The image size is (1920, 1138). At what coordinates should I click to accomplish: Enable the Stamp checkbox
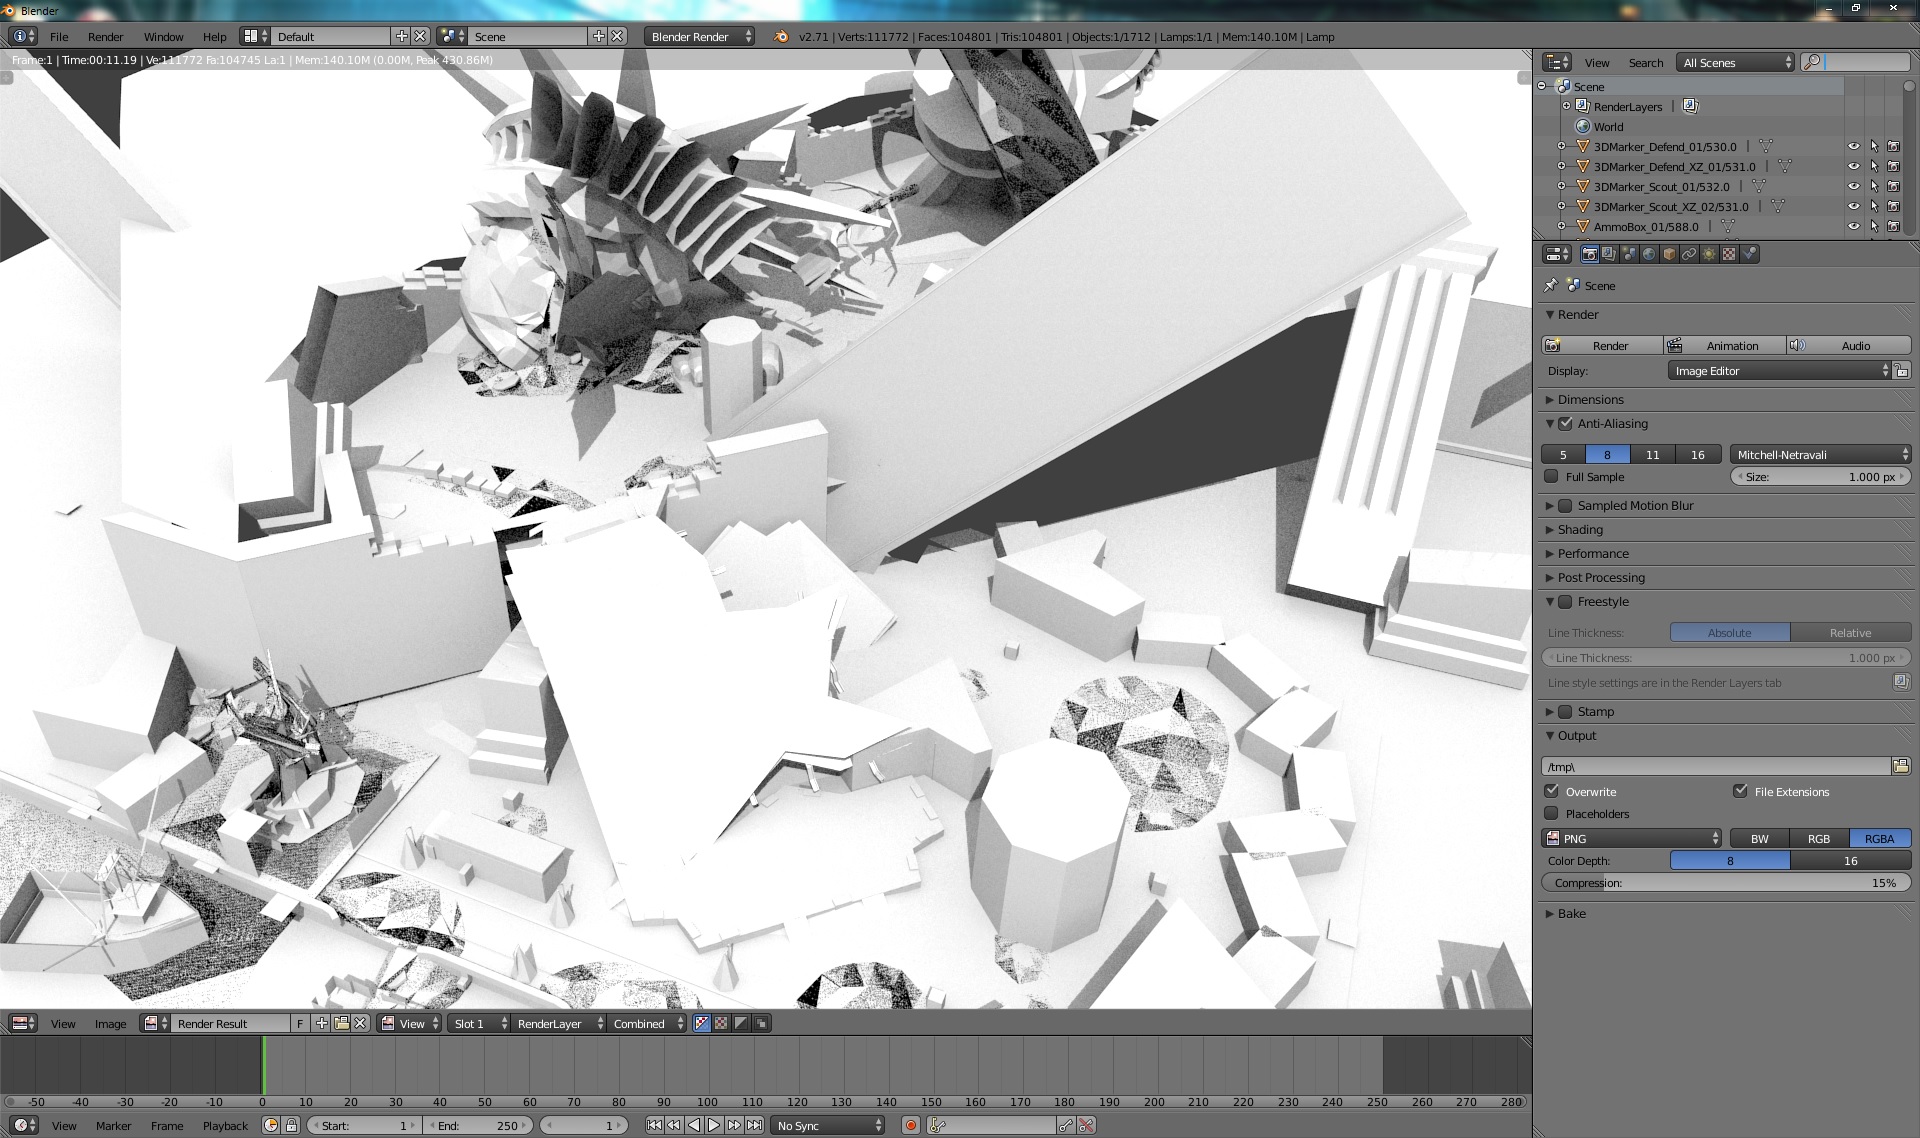[x=1566, y=711]
